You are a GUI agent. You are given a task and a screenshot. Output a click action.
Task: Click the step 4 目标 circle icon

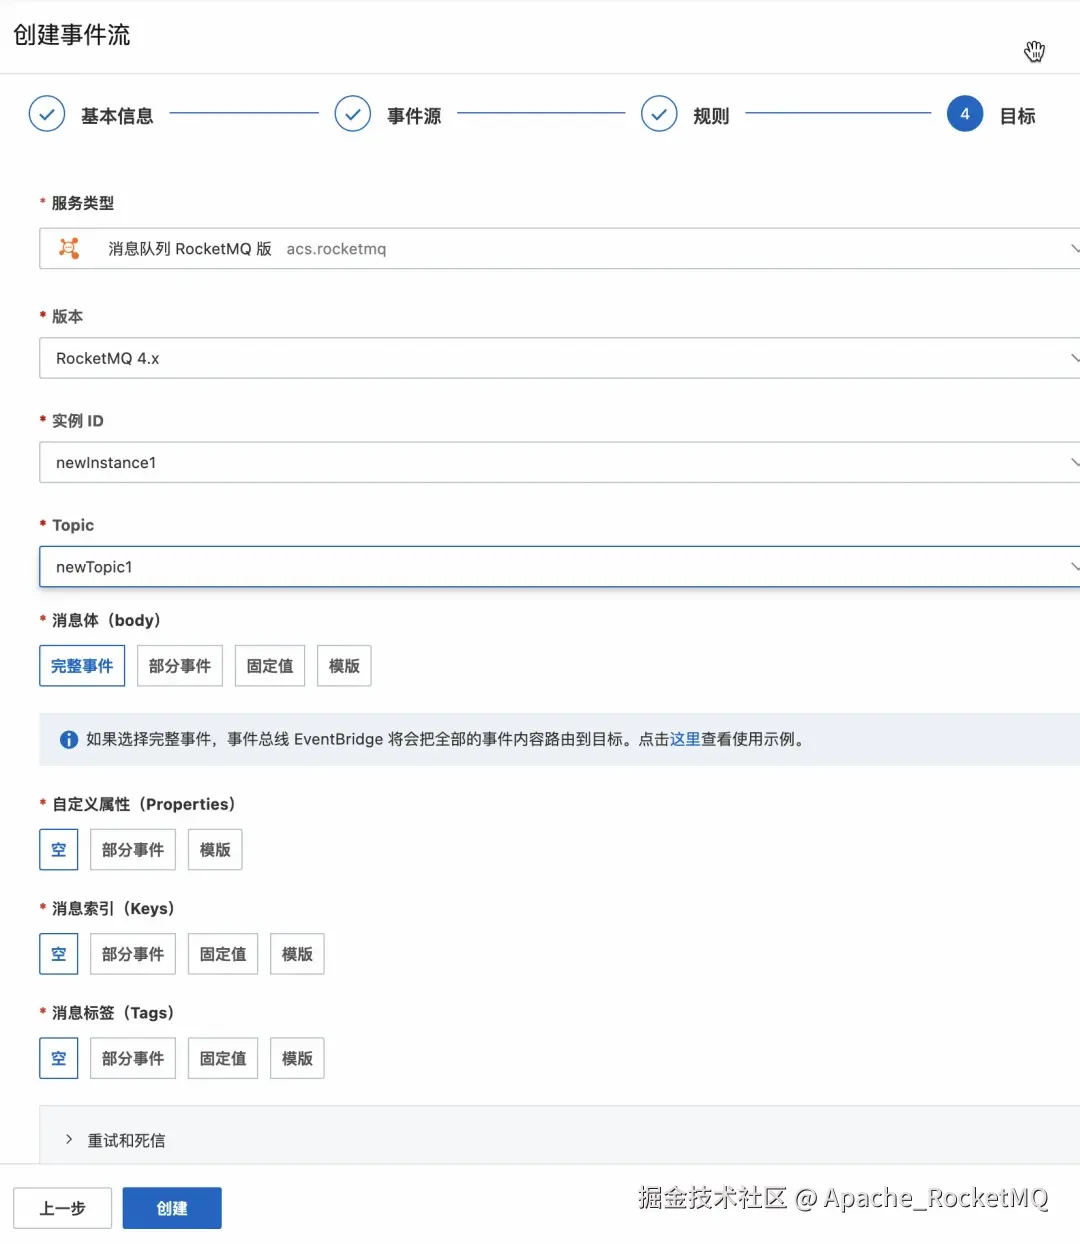tap(965, 115)
